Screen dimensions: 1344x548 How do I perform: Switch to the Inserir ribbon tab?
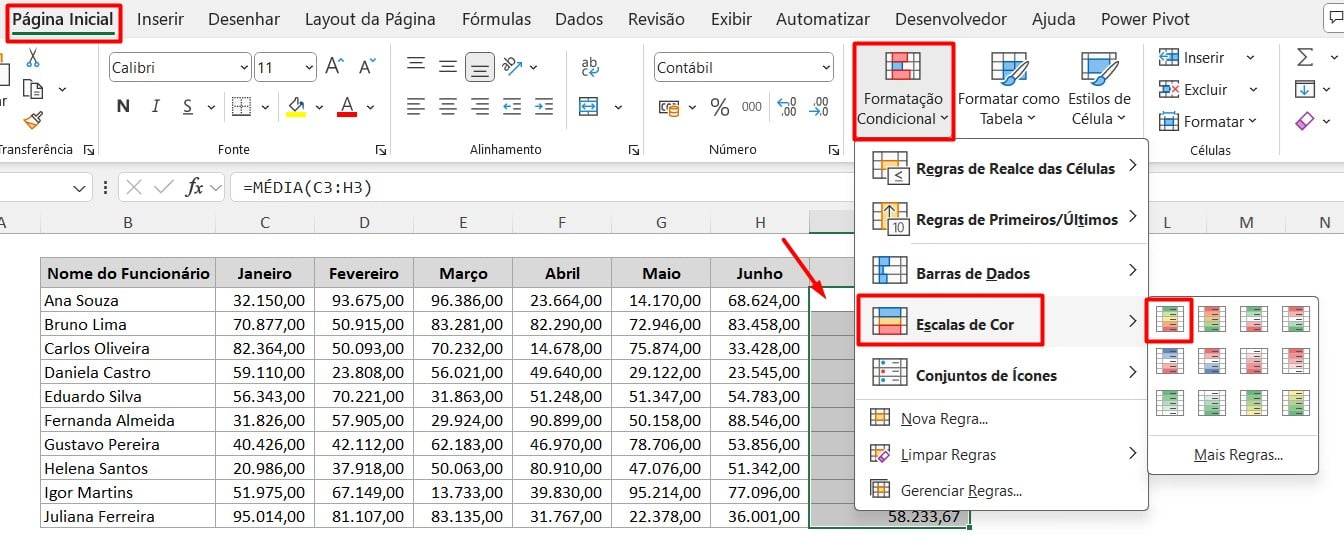[160, 19]
